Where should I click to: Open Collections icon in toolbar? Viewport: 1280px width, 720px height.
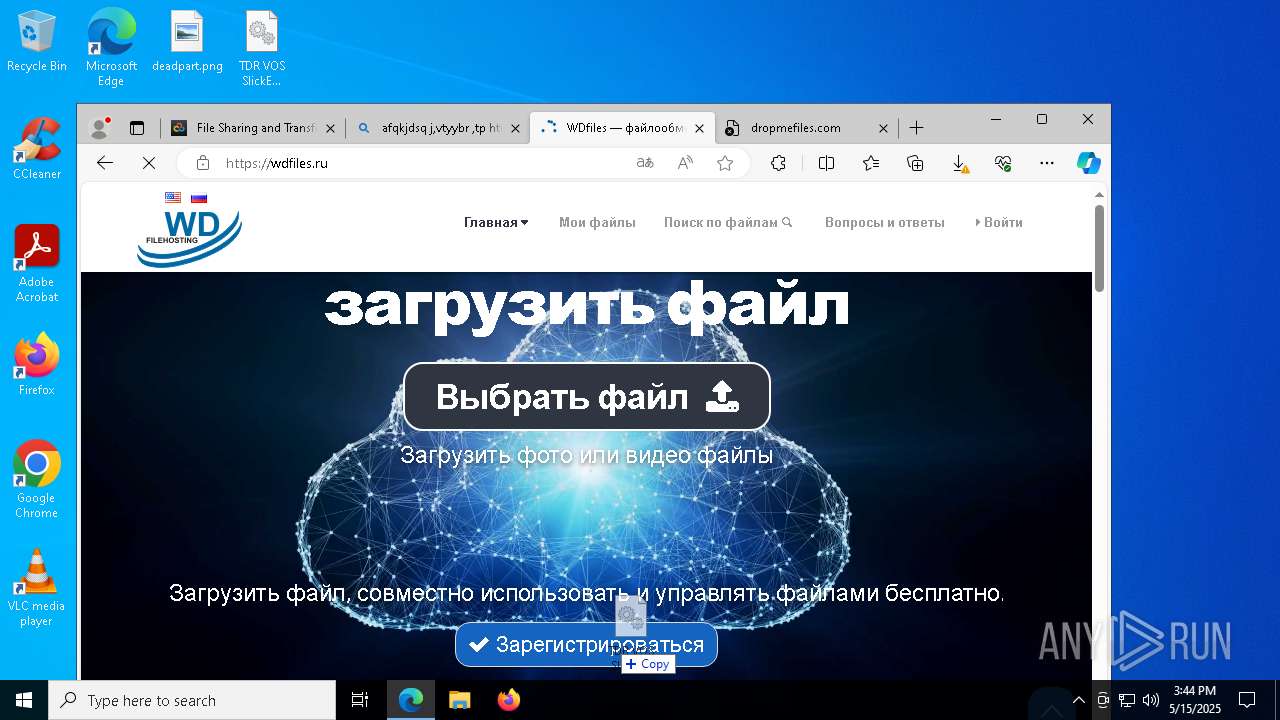click(915, 163)
